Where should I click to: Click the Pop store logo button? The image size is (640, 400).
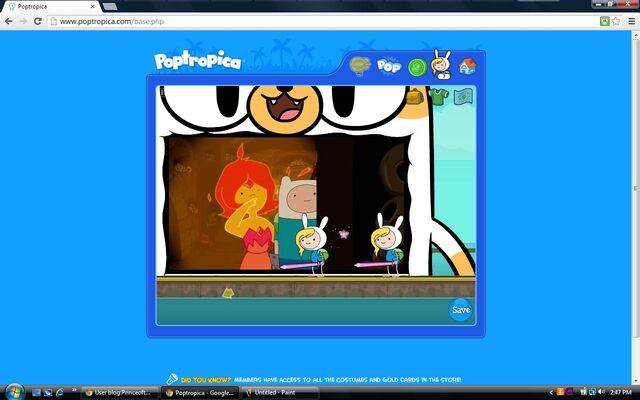[389, 65]
